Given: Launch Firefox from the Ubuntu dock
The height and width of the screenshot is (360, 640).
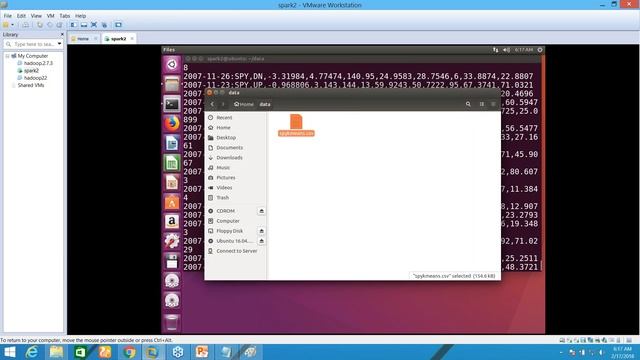Looking at the screenshot, I should point(172,124).
